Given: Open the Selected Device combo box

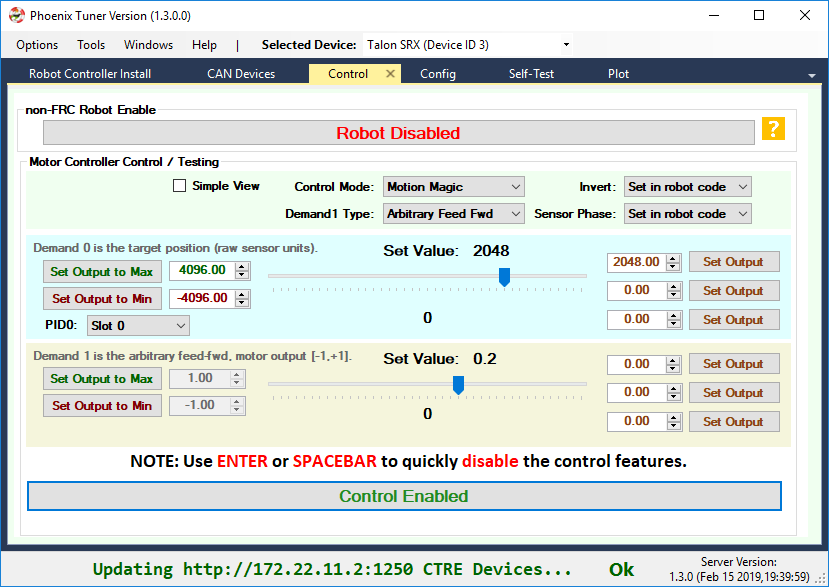Looking at the screenshot, I should 468,45.
